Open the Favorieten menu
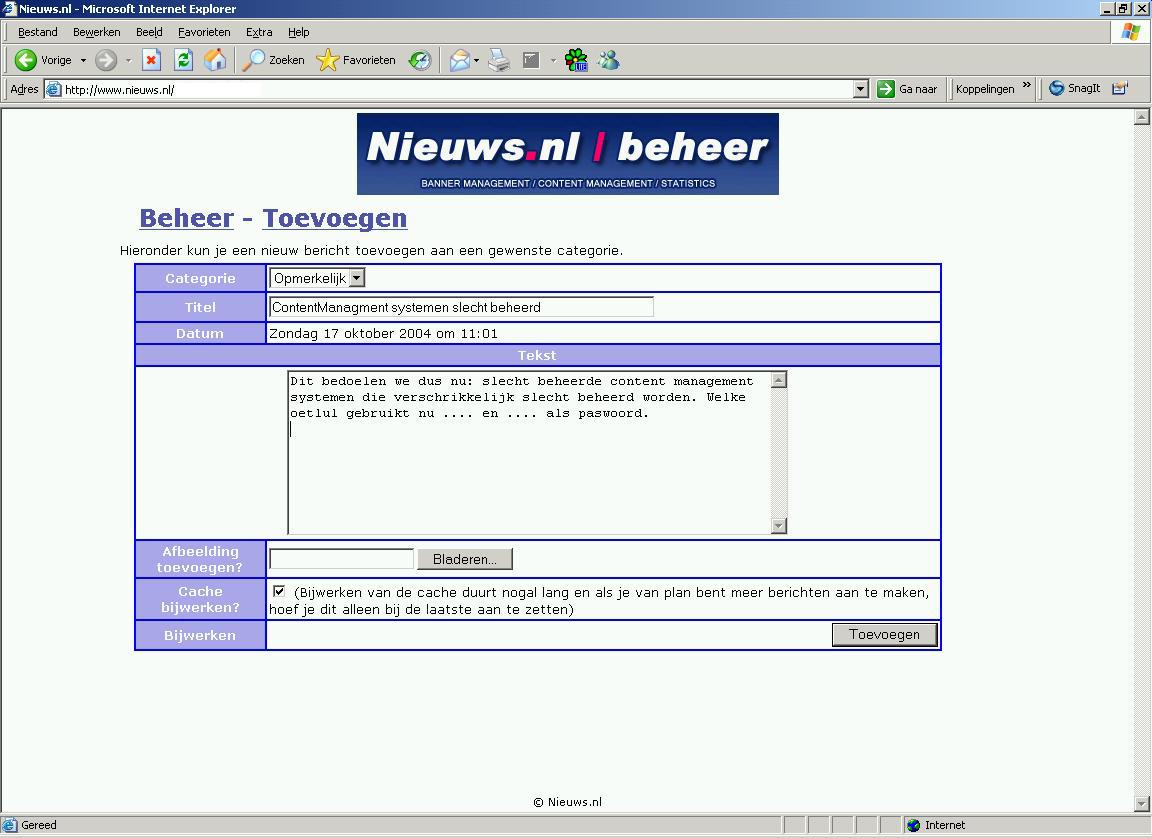 tap(204, 32)
